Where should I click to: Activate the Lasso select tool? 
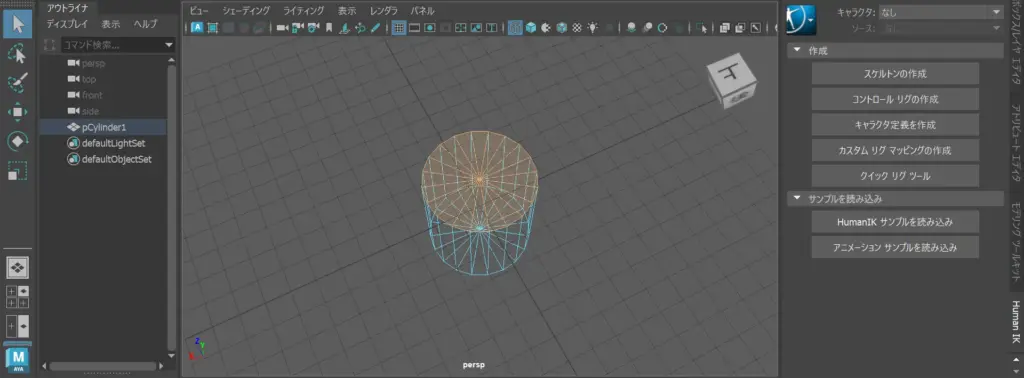(x=18, y=54)
